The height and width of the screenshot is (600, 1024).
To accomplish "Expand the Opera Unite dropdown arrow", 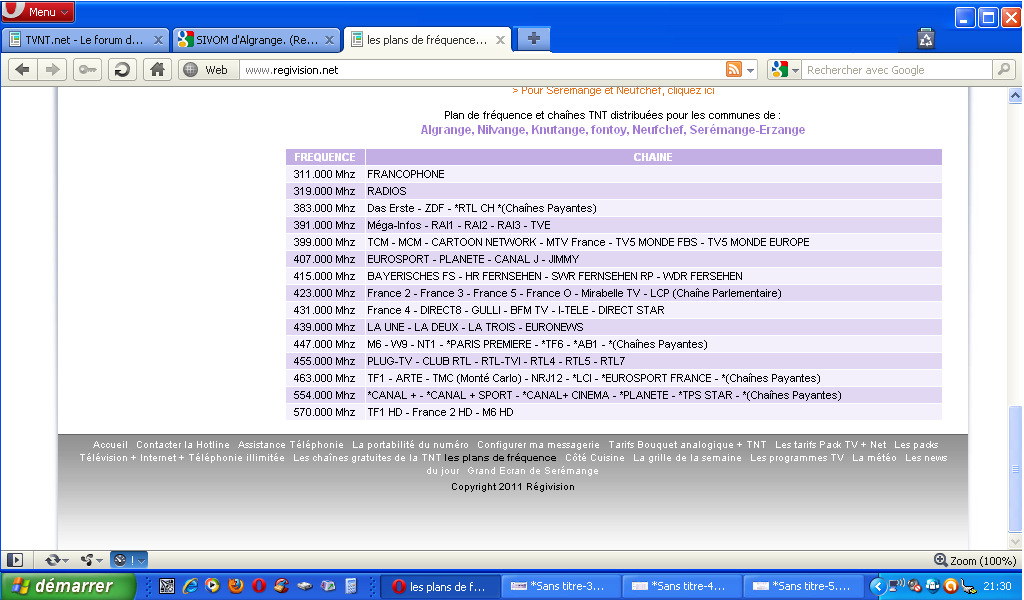I will pos(99,560).
